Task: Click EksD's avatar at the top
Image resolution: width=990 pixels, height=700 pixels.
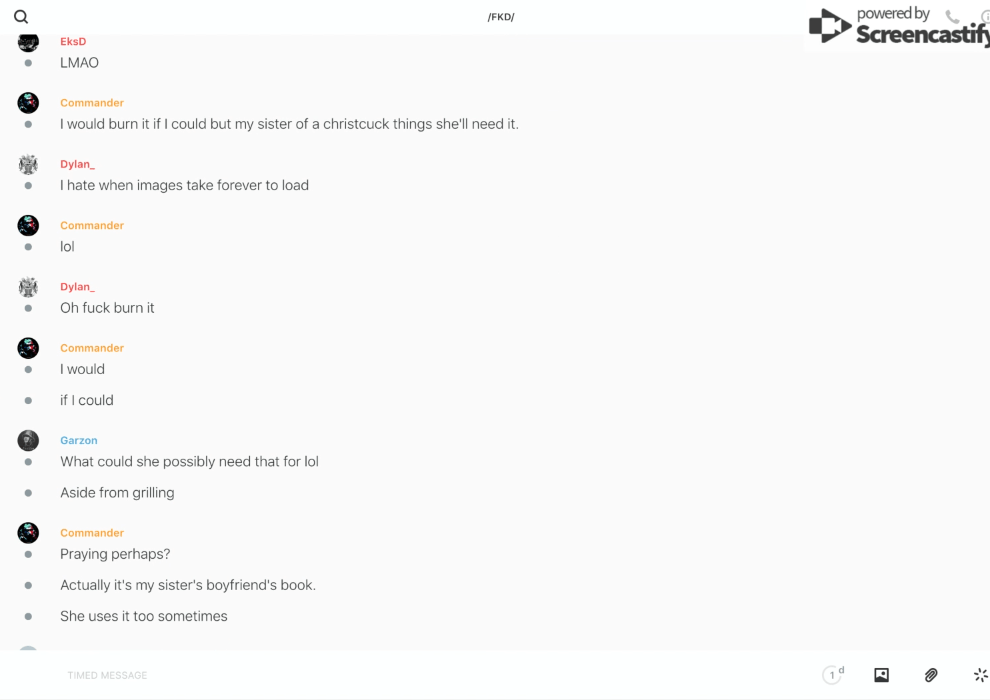Action: click(28, 43)
